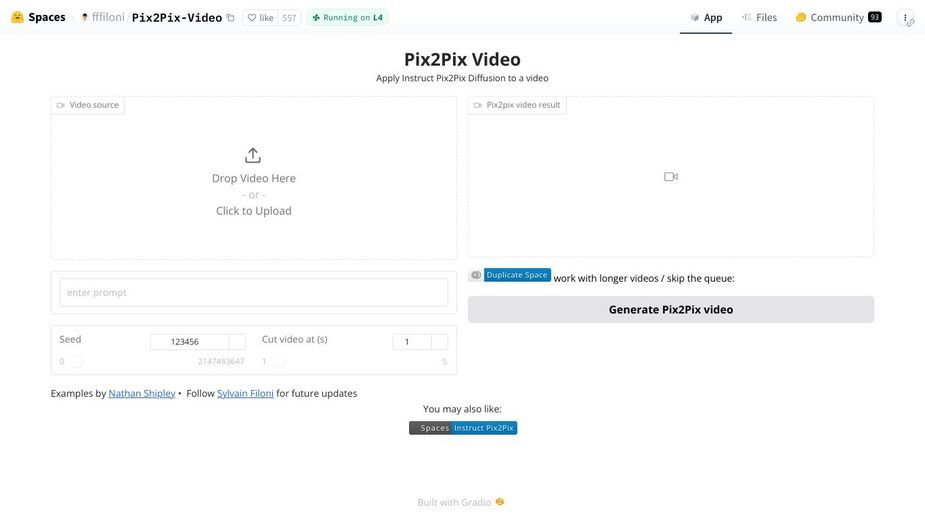The width and height of the screenshot is (925, 520).
Task: Click the fffiloni avatar icon
Action: 84,18
